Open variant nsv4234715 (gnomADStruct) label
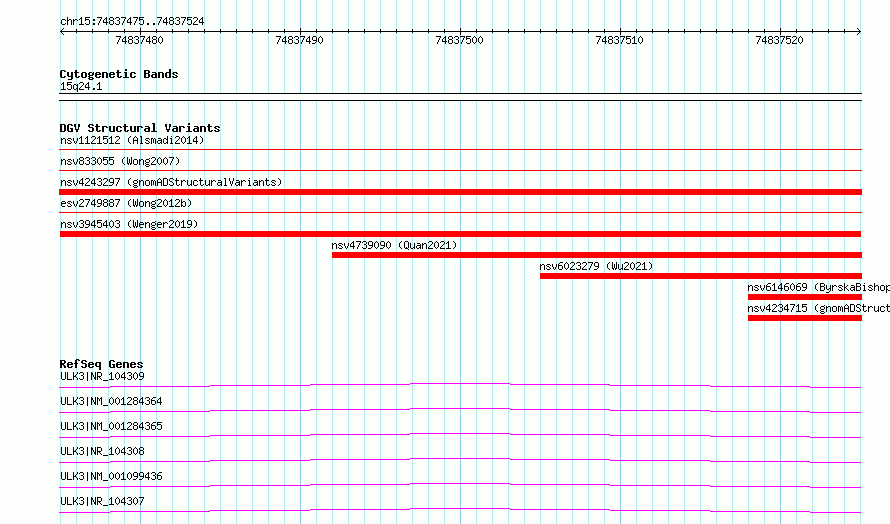Screen dimensions: 890x524 (x=818, y=308)
